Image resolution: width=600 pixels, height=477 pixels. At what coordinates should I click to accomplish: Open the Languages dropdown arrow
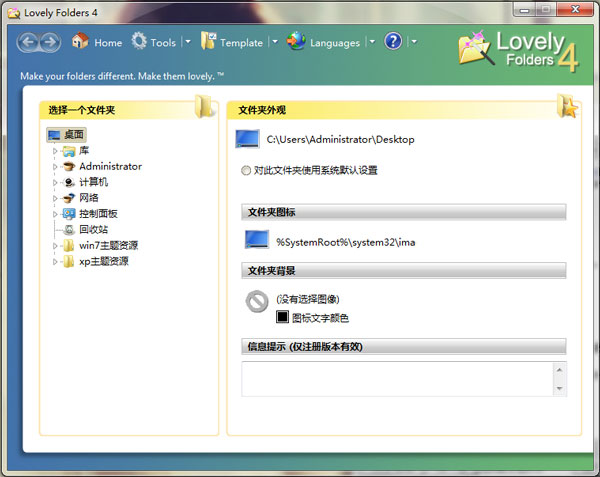coord(372,41)
